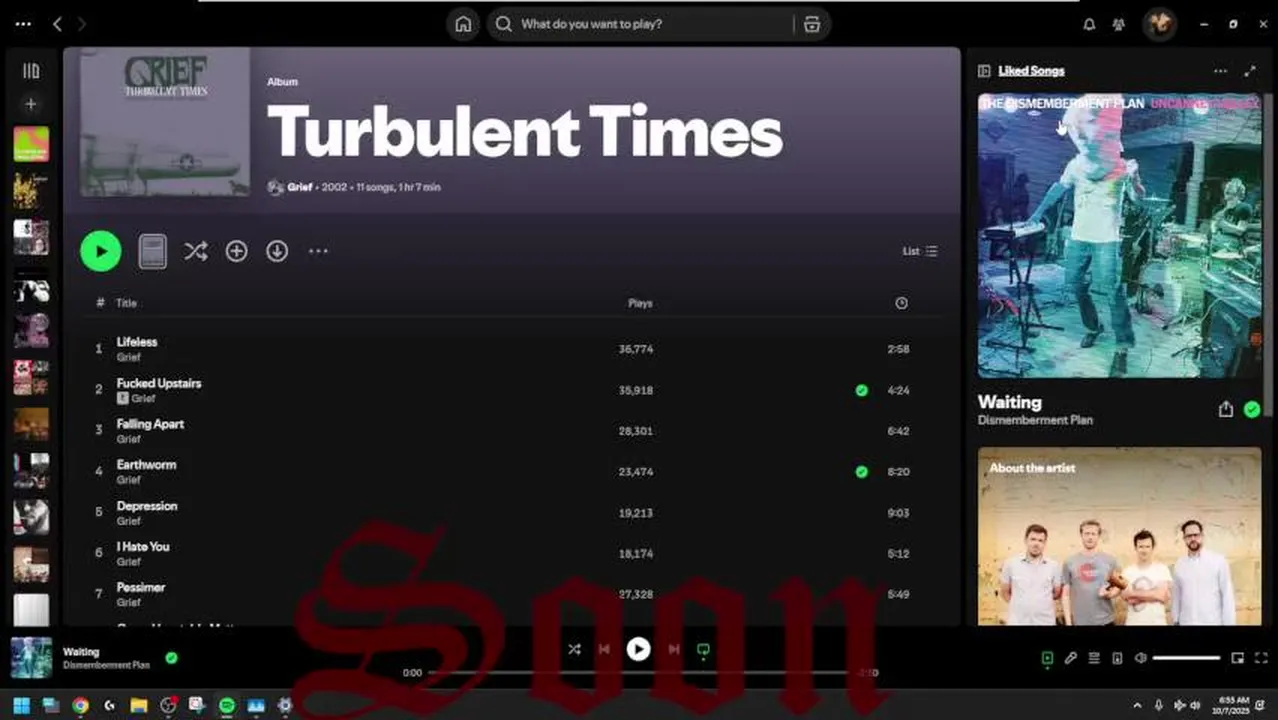
Task: Toggle liked checkmark for Waiting in right panel
Action: click(x=1252, y=409)
